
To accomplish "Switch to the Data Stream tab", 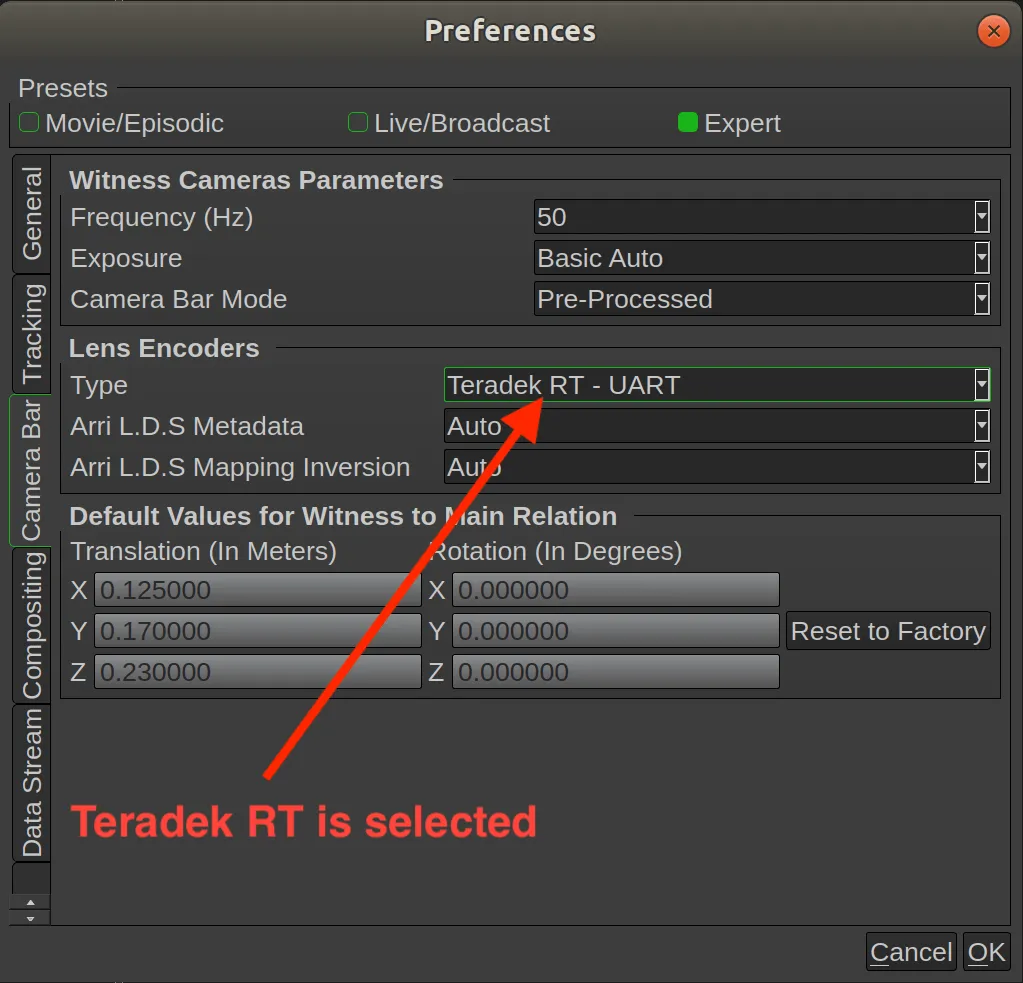I will (x=31, y=783).
